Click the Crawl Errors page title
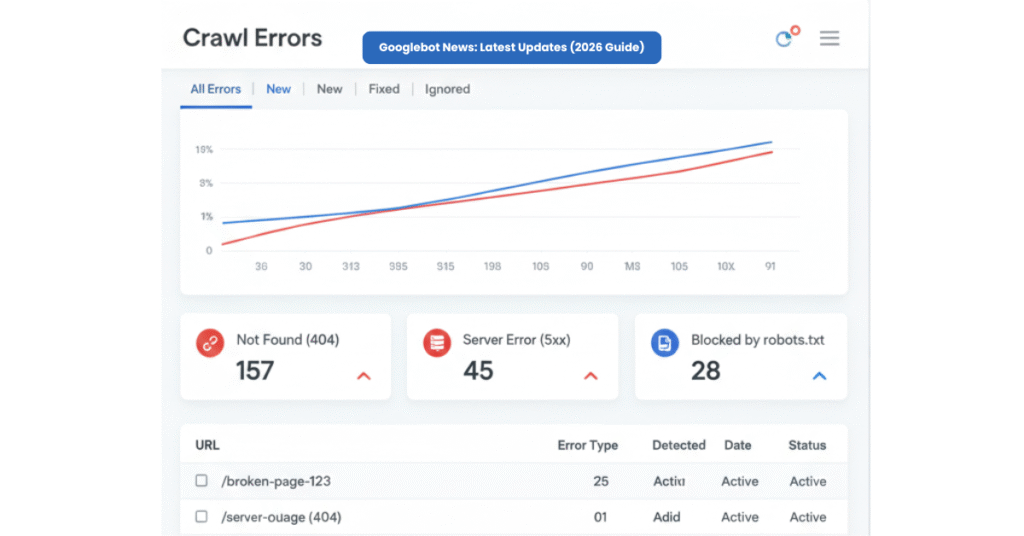1024x536 pixels. point(252,38)
